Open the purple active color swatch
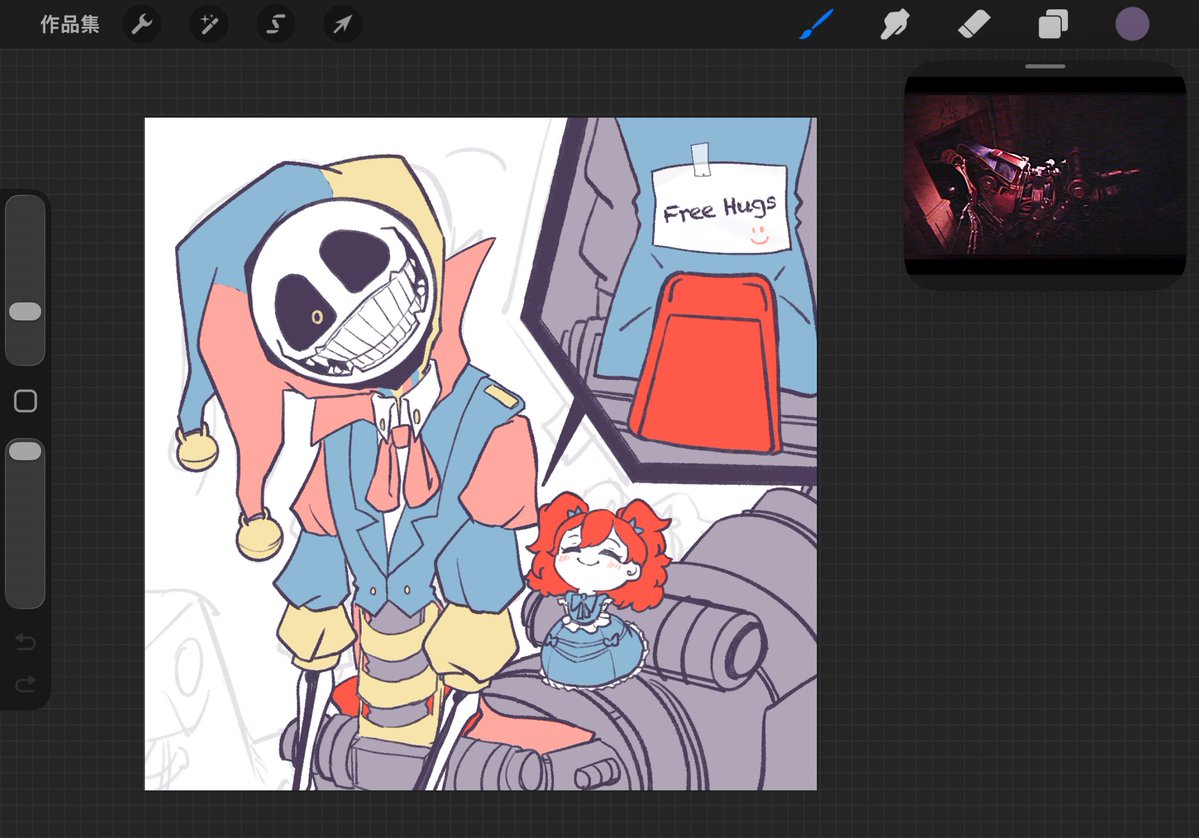Screen dimensions: 1199x838 (x=1132, y=24)
